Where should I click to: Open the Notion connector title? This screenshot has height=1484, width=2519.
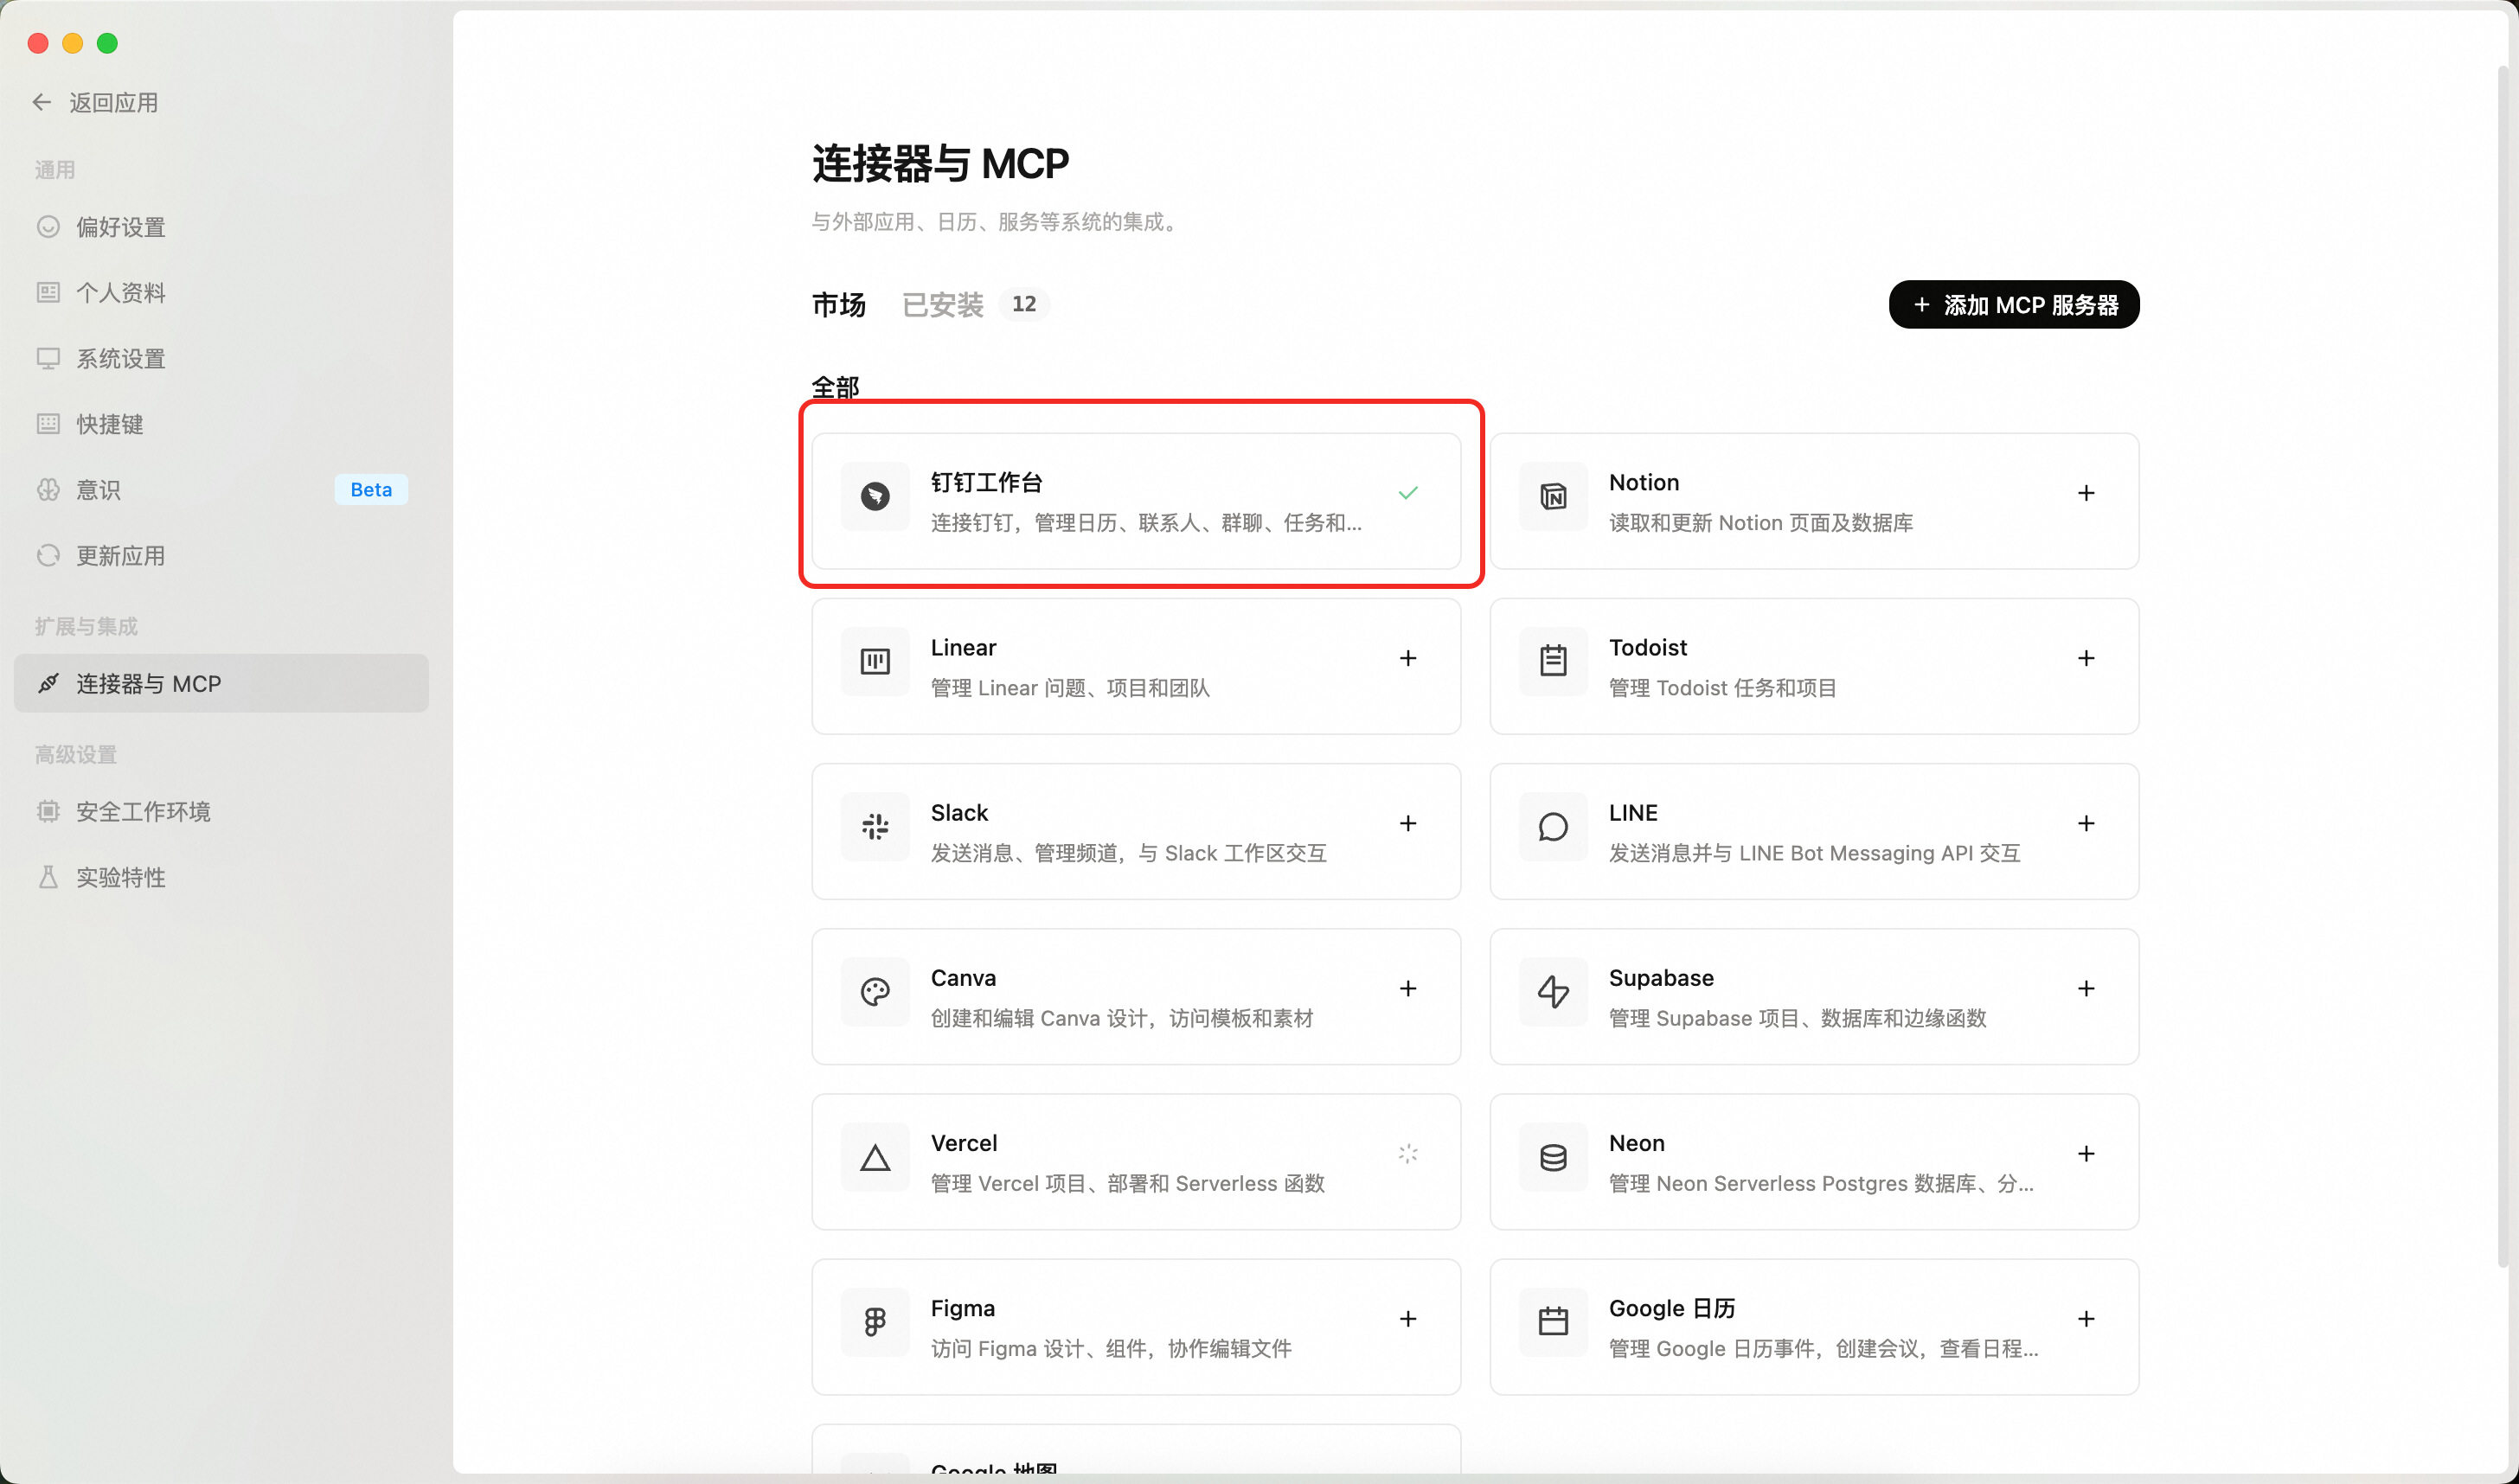point(1644,483)
